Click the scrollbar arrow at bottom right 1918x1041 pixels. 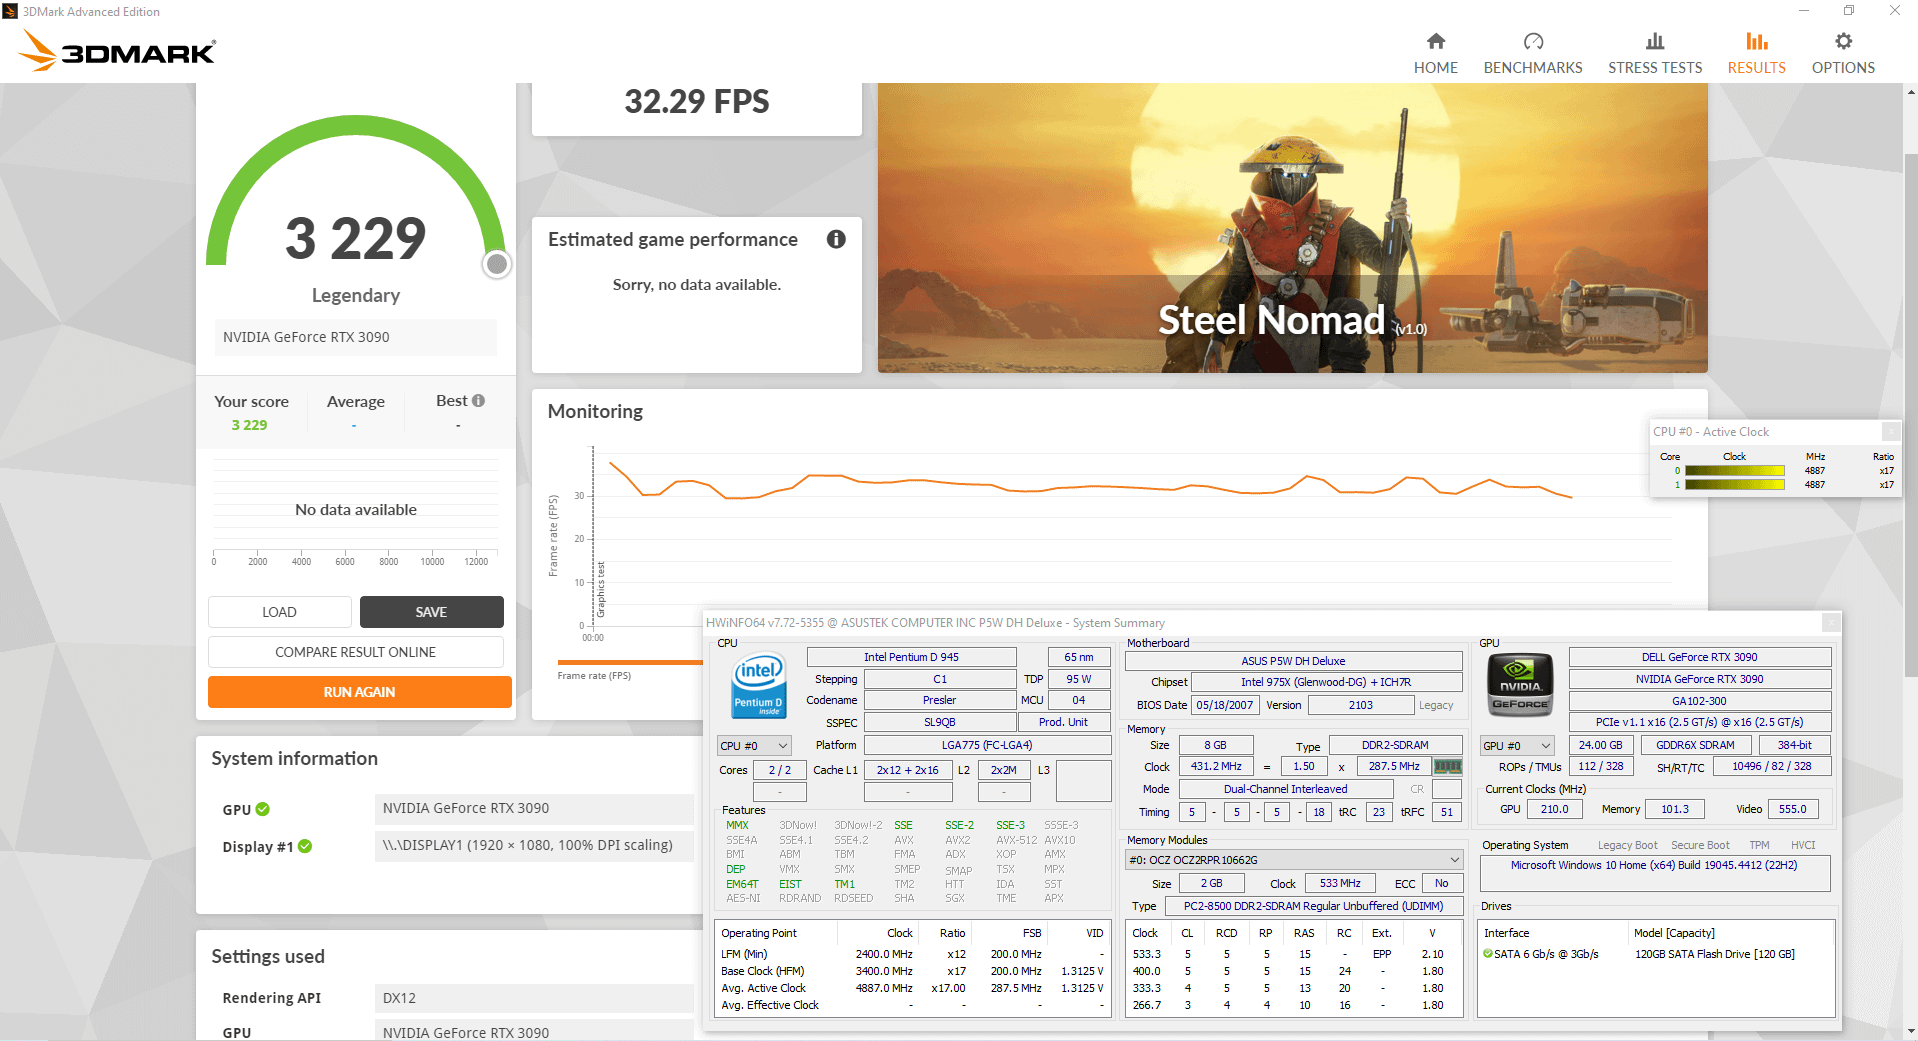pos(1909,1033)
